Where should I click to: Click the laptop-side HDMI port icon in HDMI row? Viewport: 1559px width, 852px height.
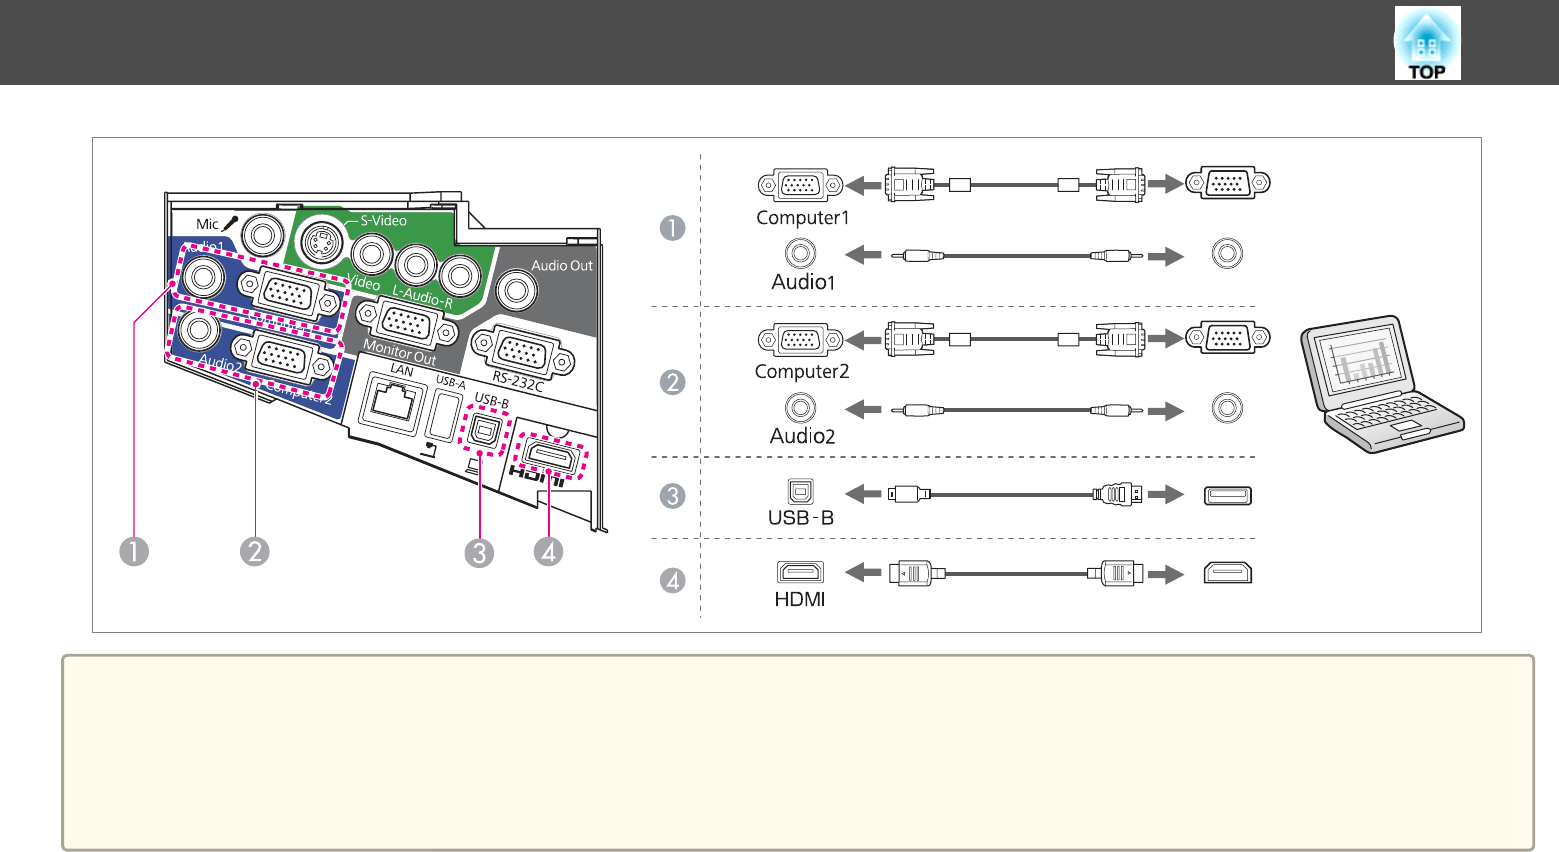click(x=1228, y=573)
